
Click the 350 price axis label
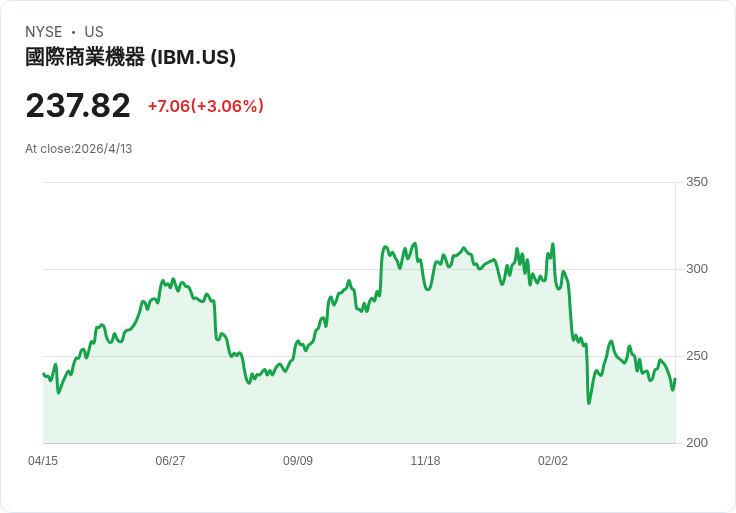696,182
